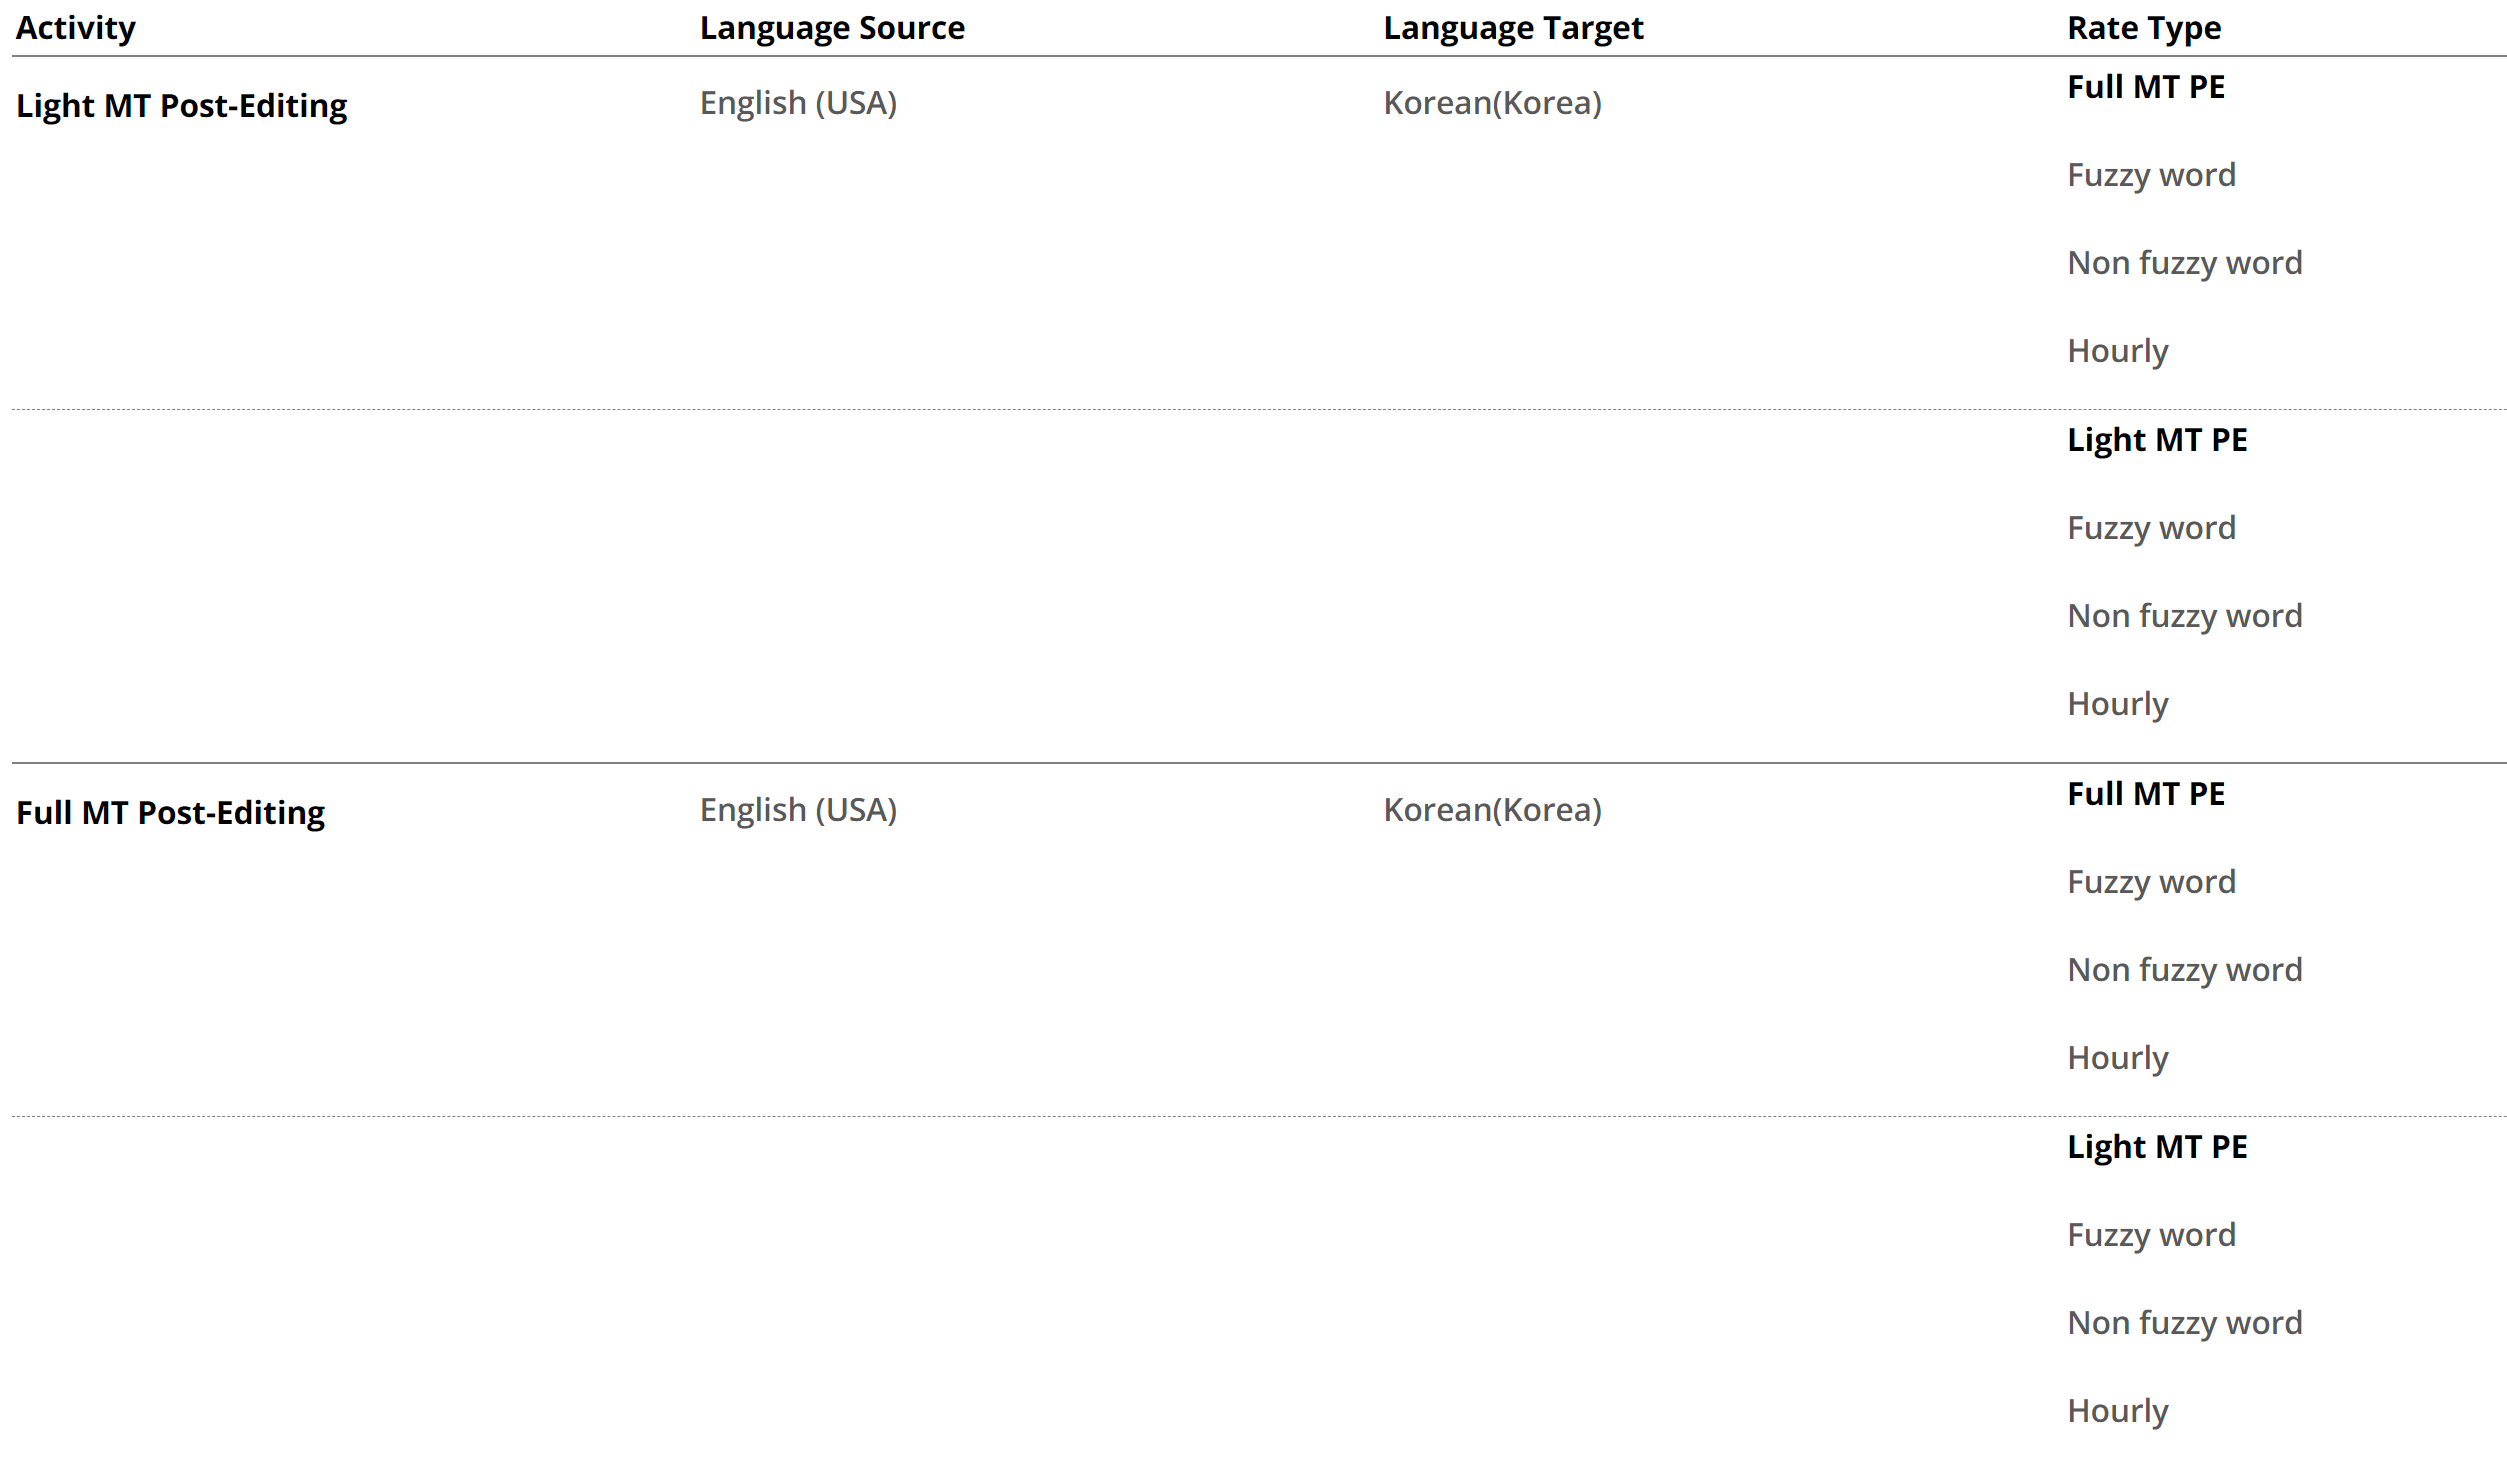Select the Light MT Post-Editing activity label
2507x1482 pixels.
coord(181,106)
